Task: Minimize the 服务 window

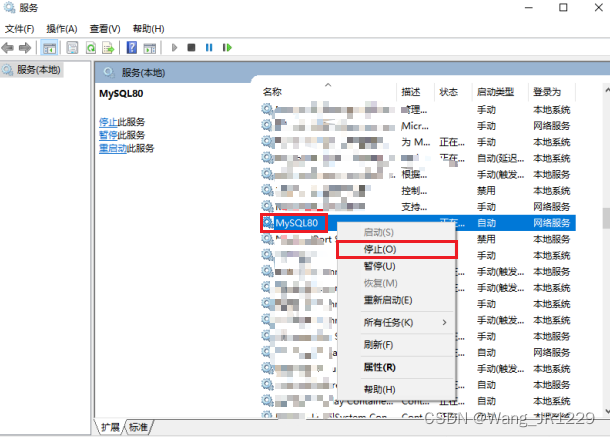Action: pyautogui.click(x=529, y=7)
